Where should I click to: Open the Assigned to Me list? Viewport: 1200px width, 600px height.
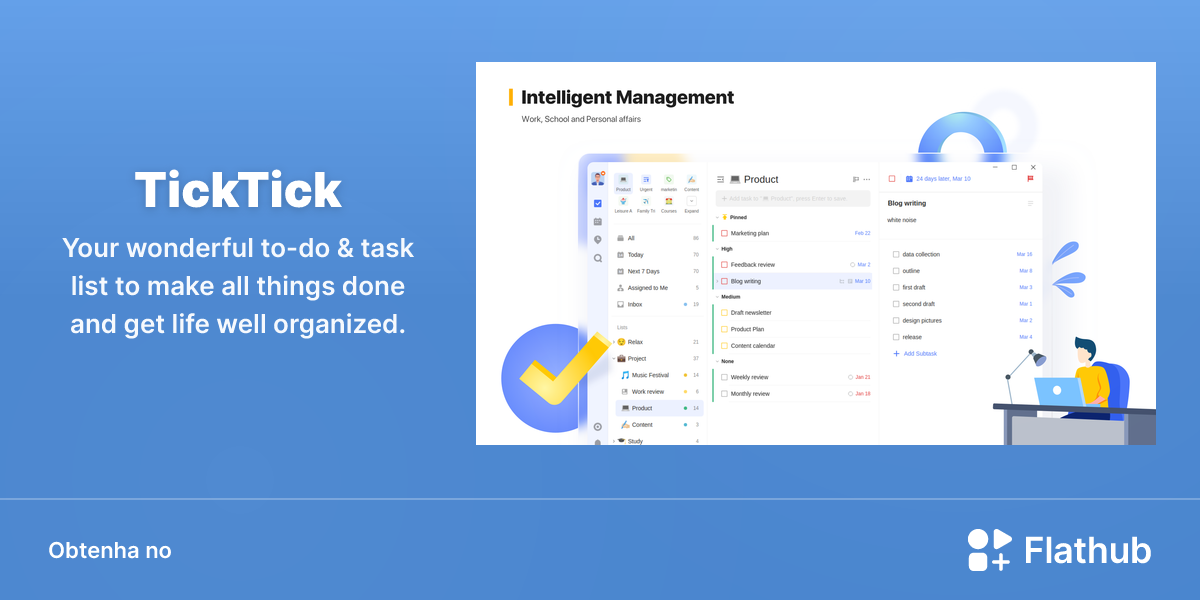coord(658,288)
